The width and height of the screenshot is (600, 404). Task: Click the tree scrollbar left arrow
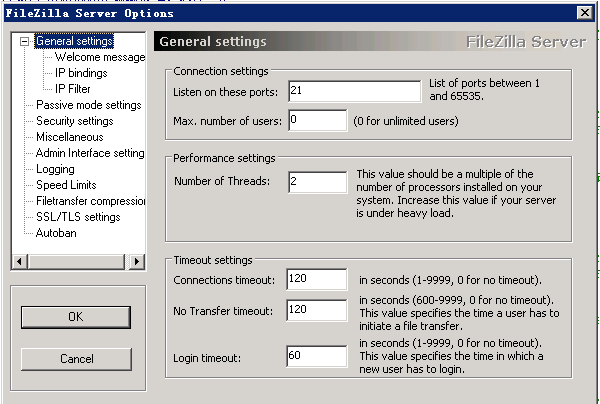point(20,262)
